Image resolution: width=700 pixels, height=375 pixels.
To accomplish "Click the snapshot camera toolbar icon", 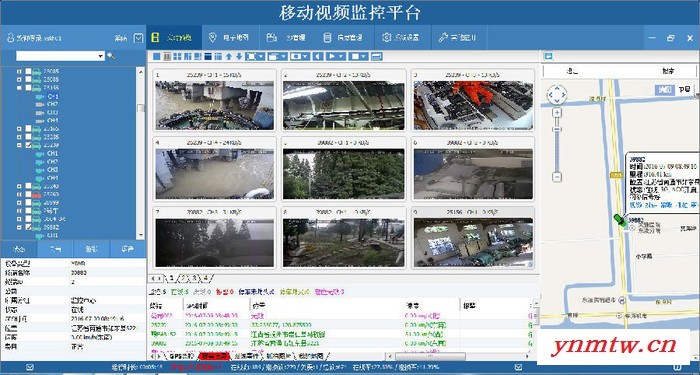I will point(296,56).
